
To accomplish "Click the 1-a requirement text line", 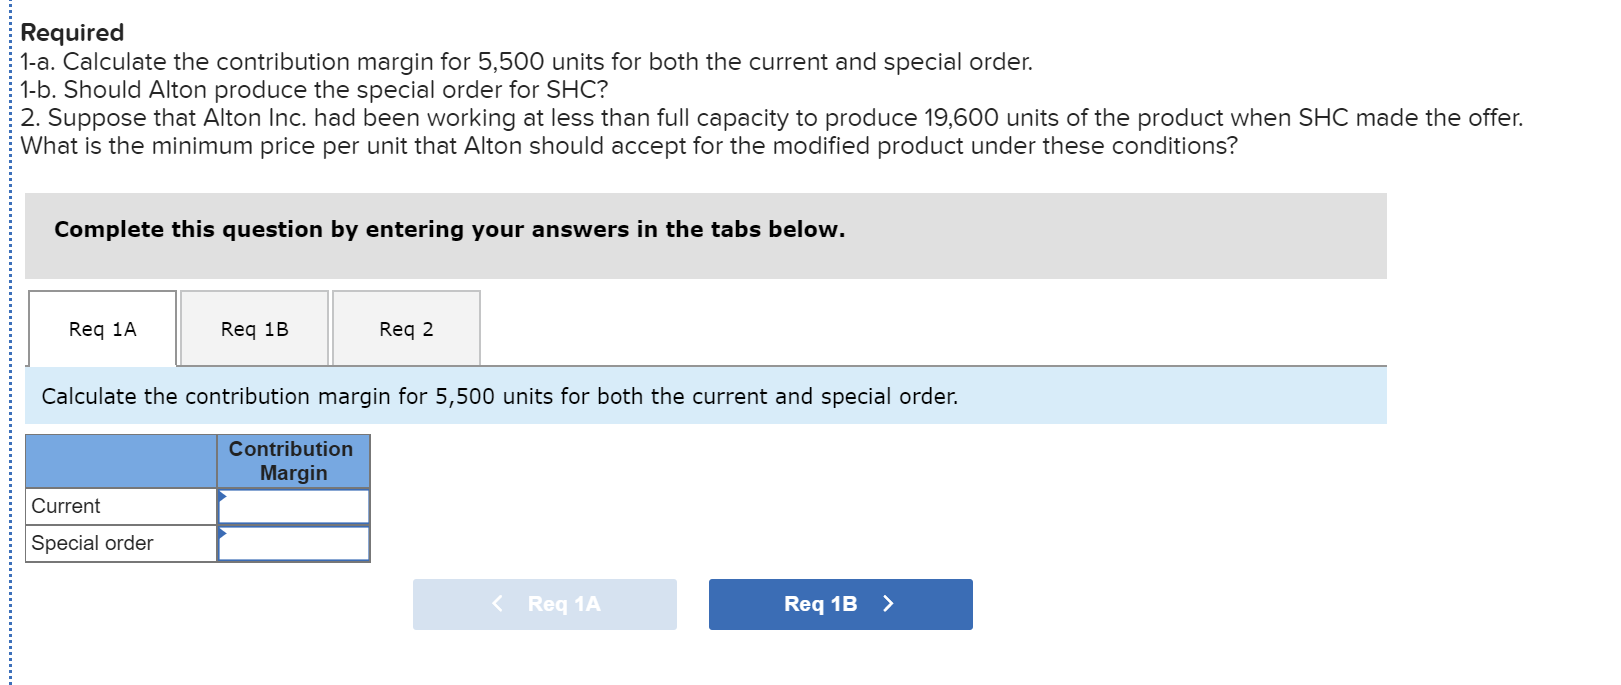I will click(526, 62).
